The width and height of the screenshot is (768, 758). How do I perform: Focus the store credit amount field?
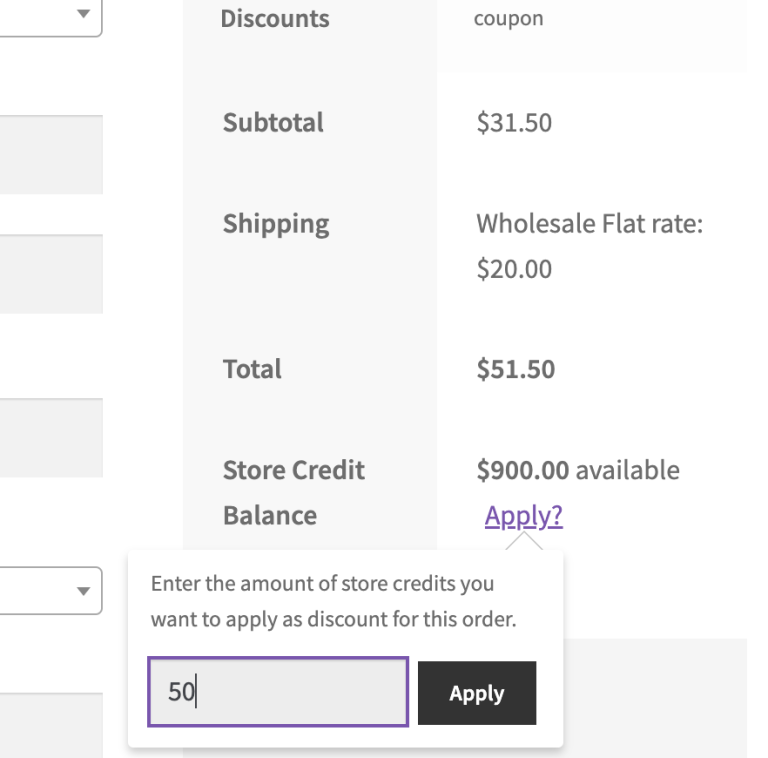click(x=278, y=691)
